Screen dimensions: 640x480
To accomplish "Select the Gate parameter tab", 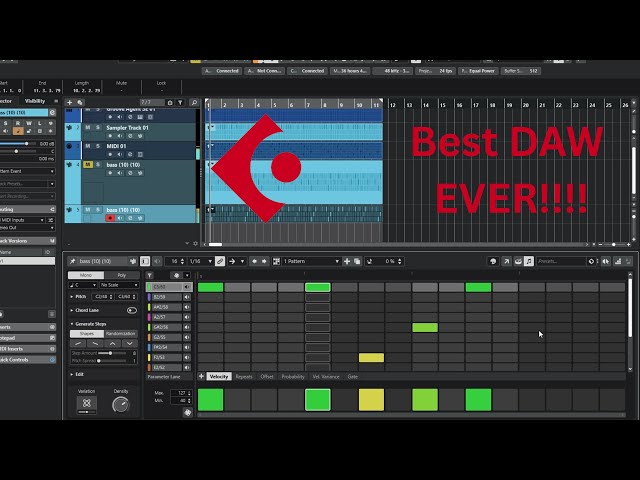I will click(x=353, y=377).
